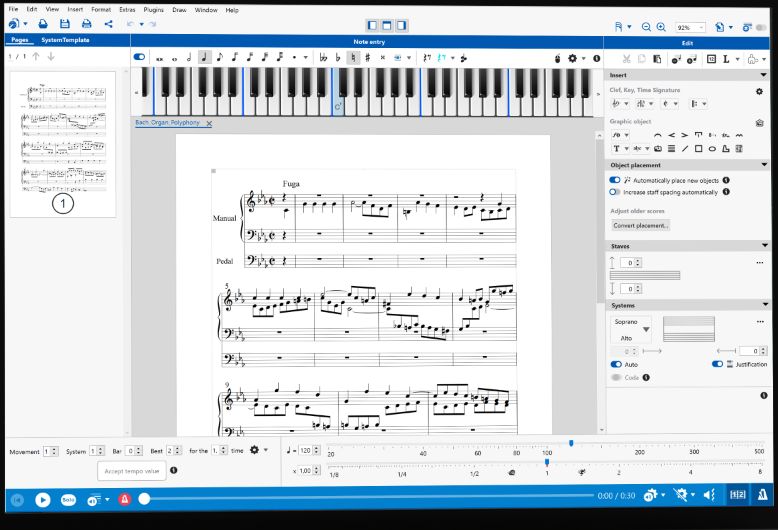Click the tempo slider handle
This screenshot has width=778, height=530.
tap(571, 443)
